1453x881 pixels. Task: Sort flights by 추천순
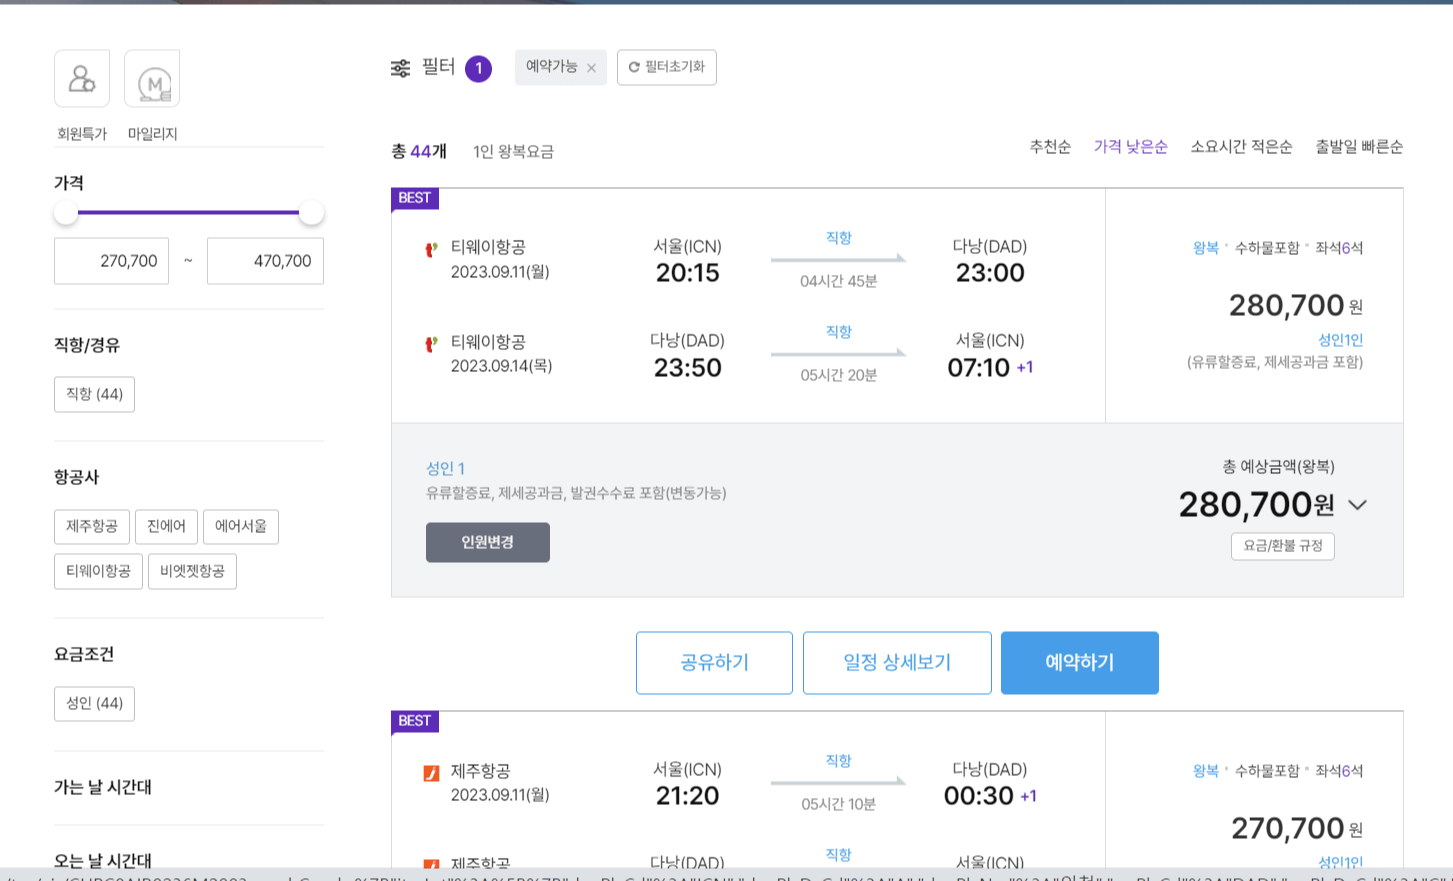pos(1050,146)
